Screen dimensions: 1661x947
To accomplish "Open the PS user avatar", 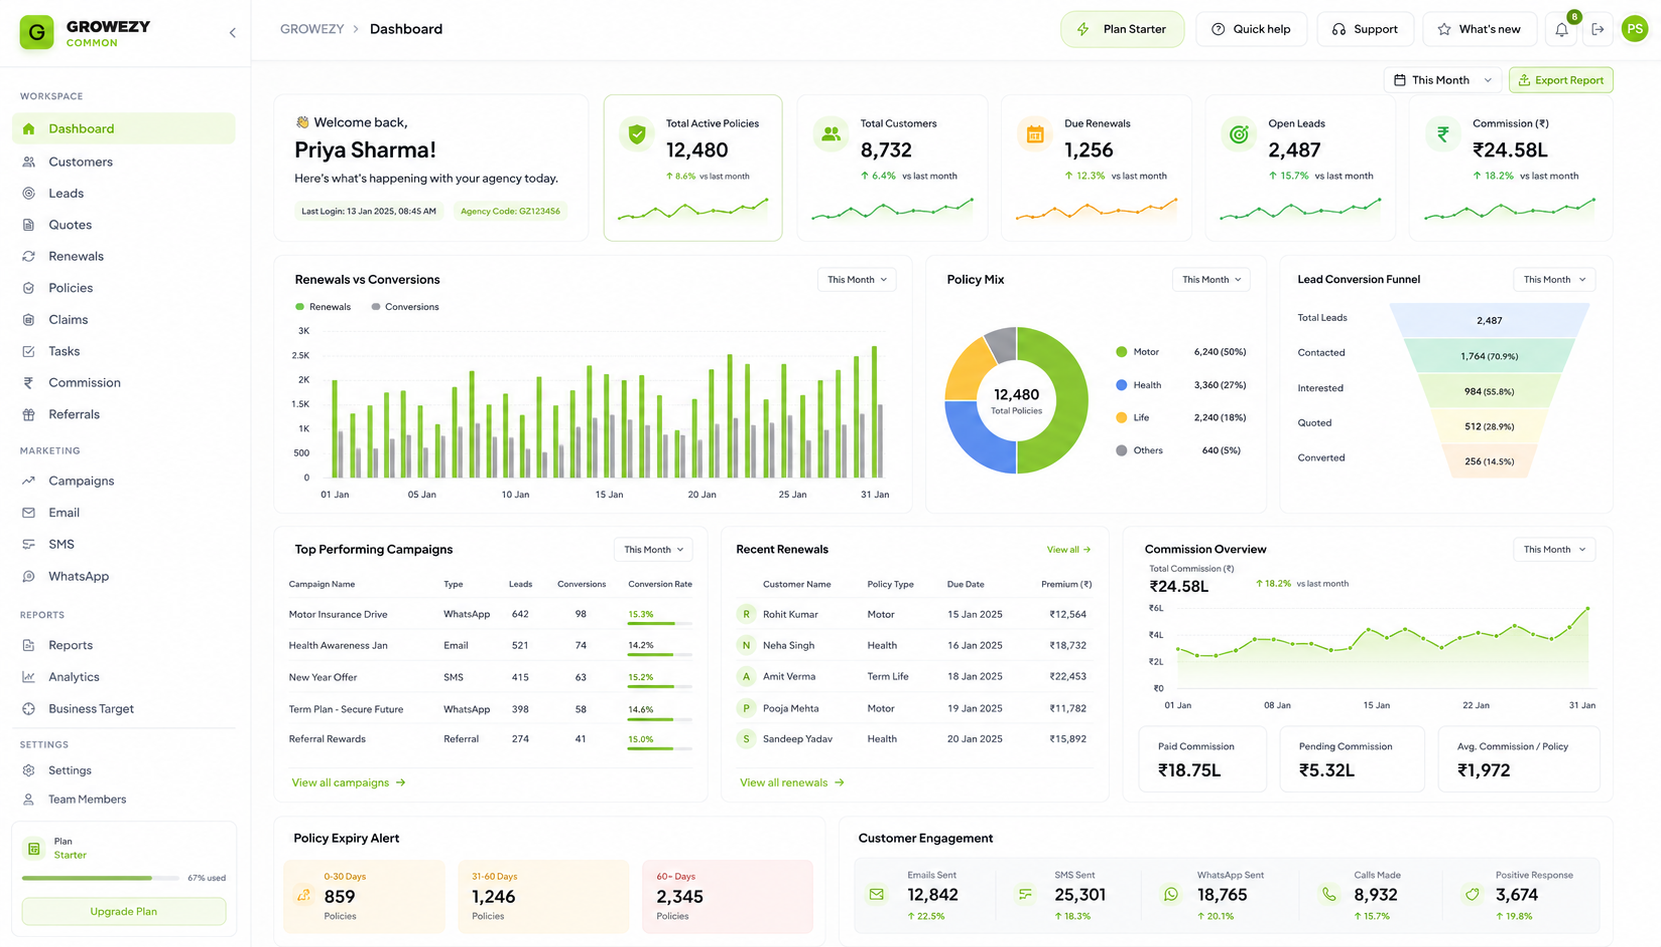I will 1635,30.
